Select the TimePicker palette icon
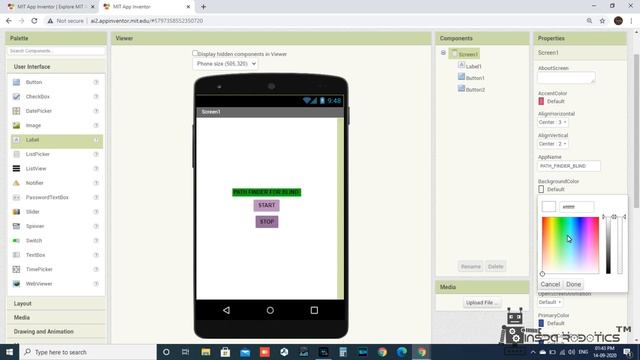Viewport: 640px width, 360px height. [x=16, y=269]
